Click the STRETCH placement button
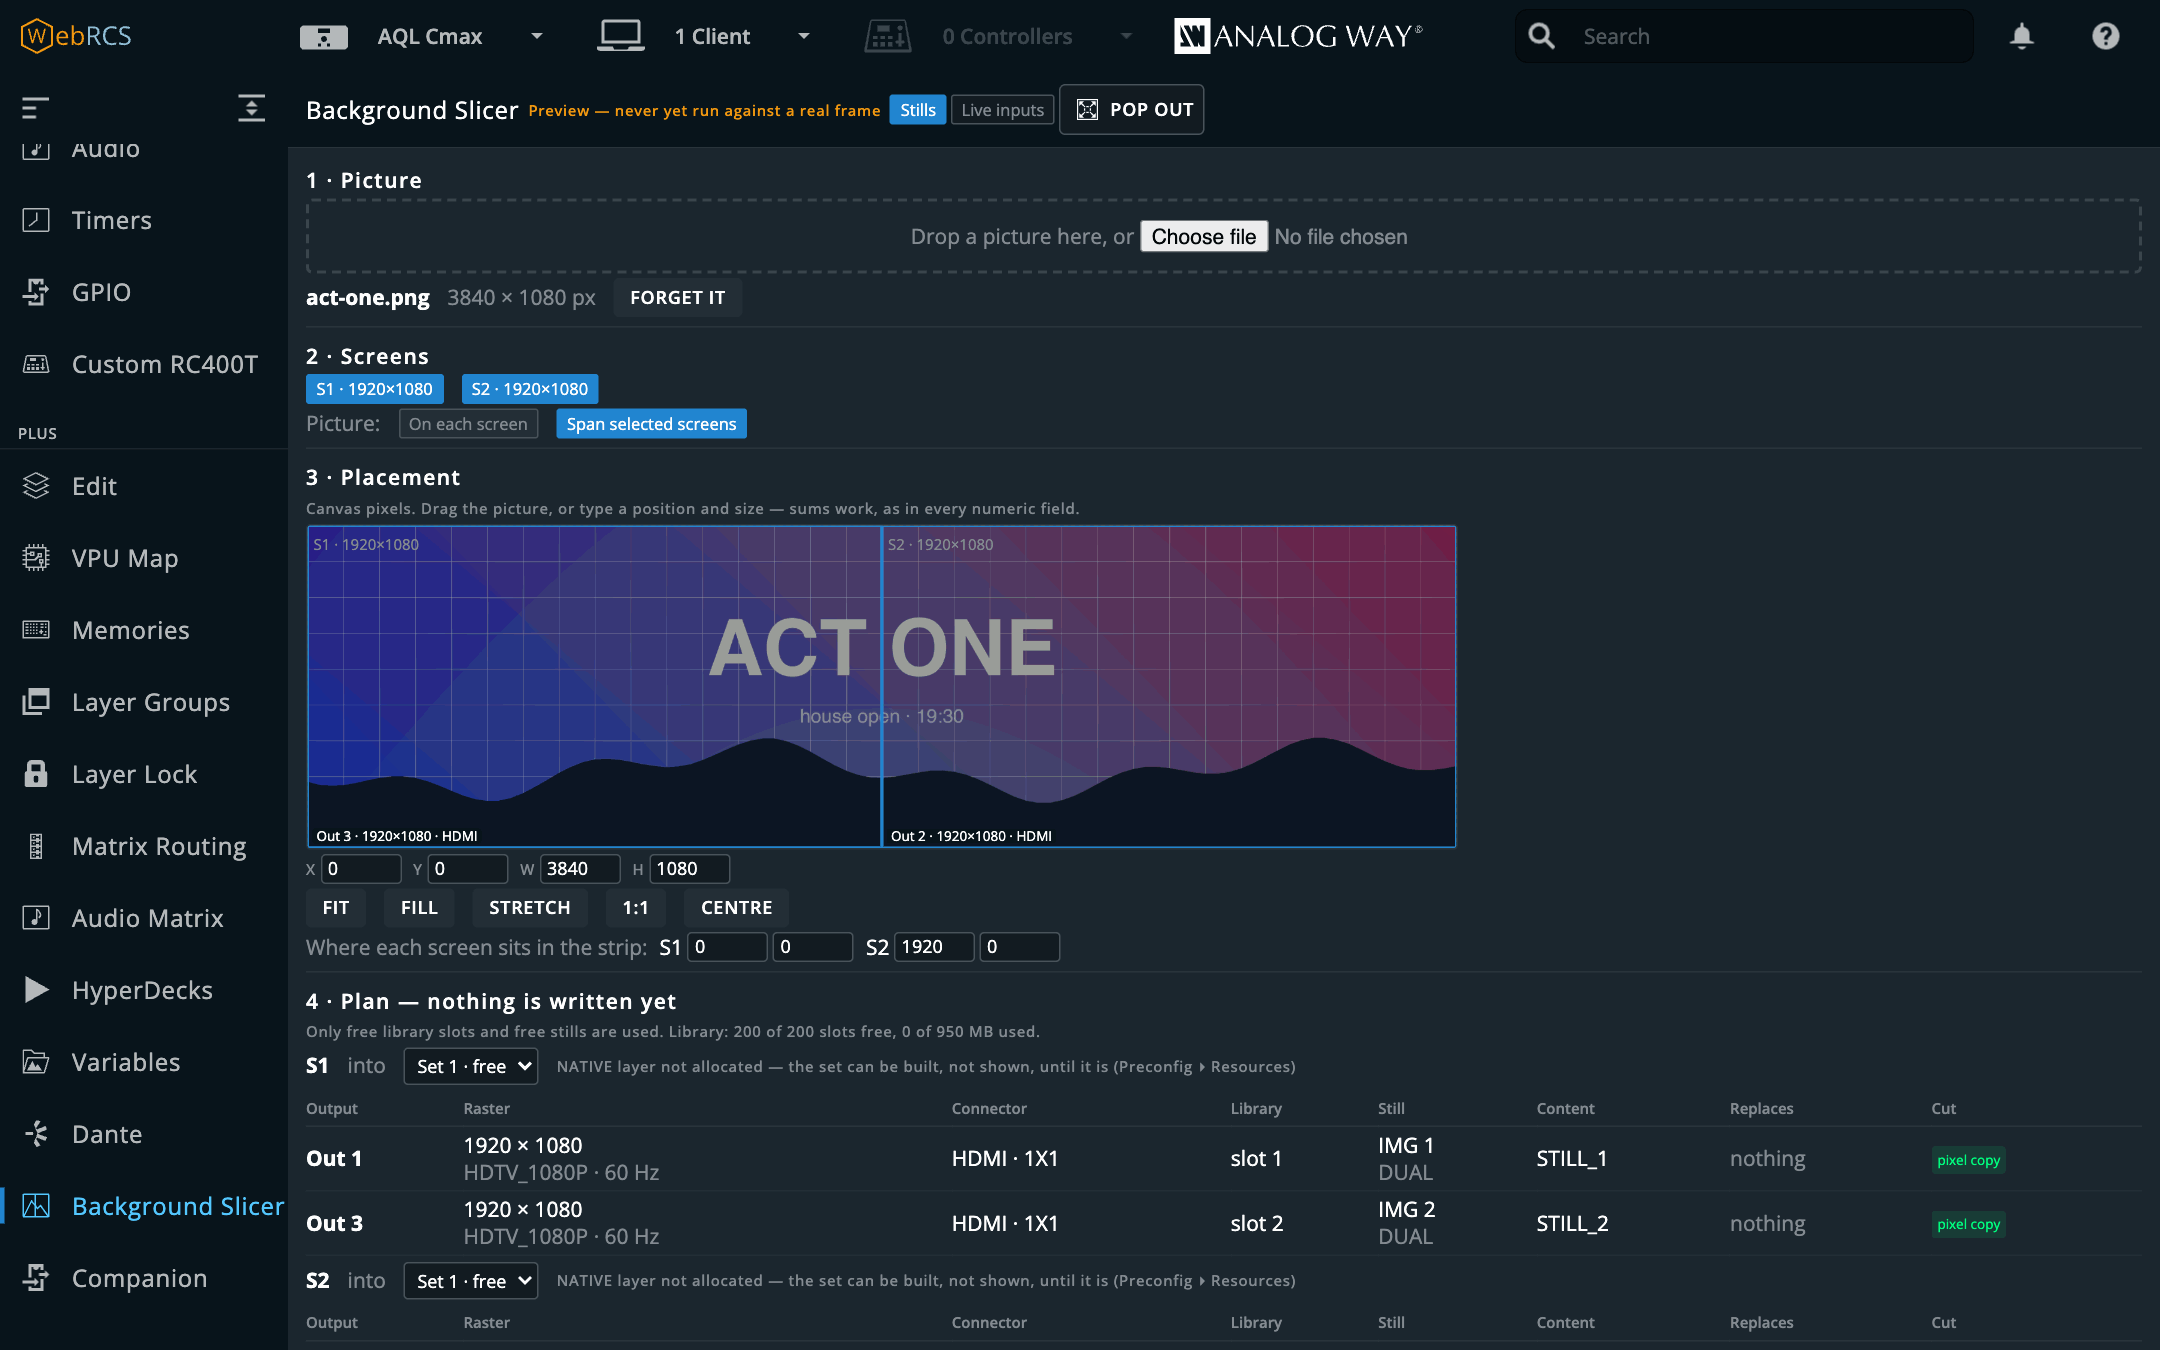 coord(529,908)
